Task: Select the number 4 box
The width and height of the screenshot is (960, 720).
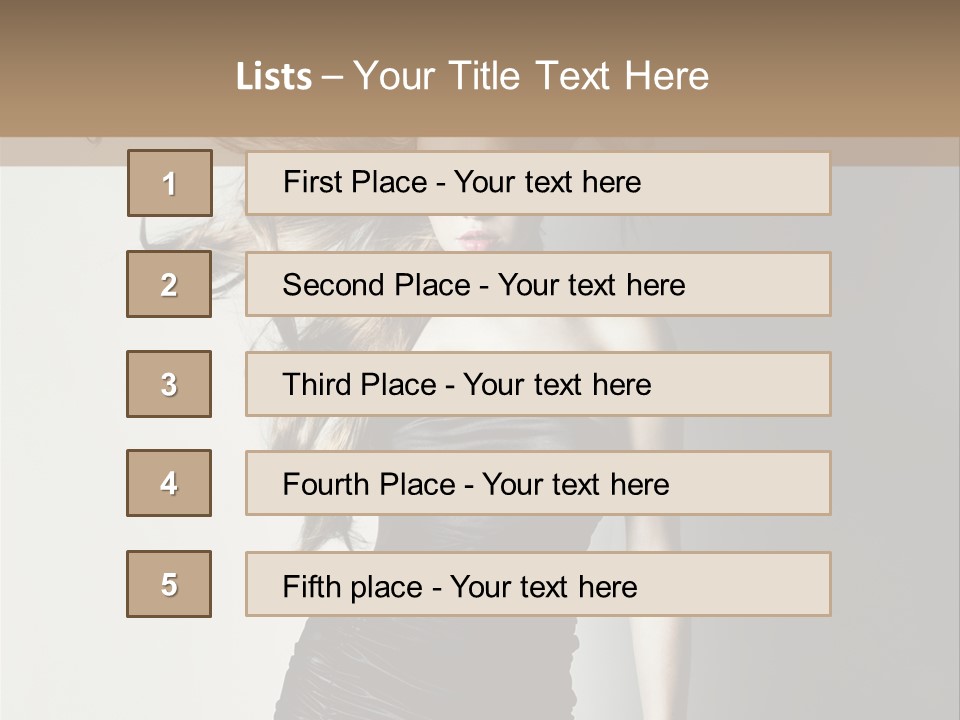Action: (x=169, y=483)
